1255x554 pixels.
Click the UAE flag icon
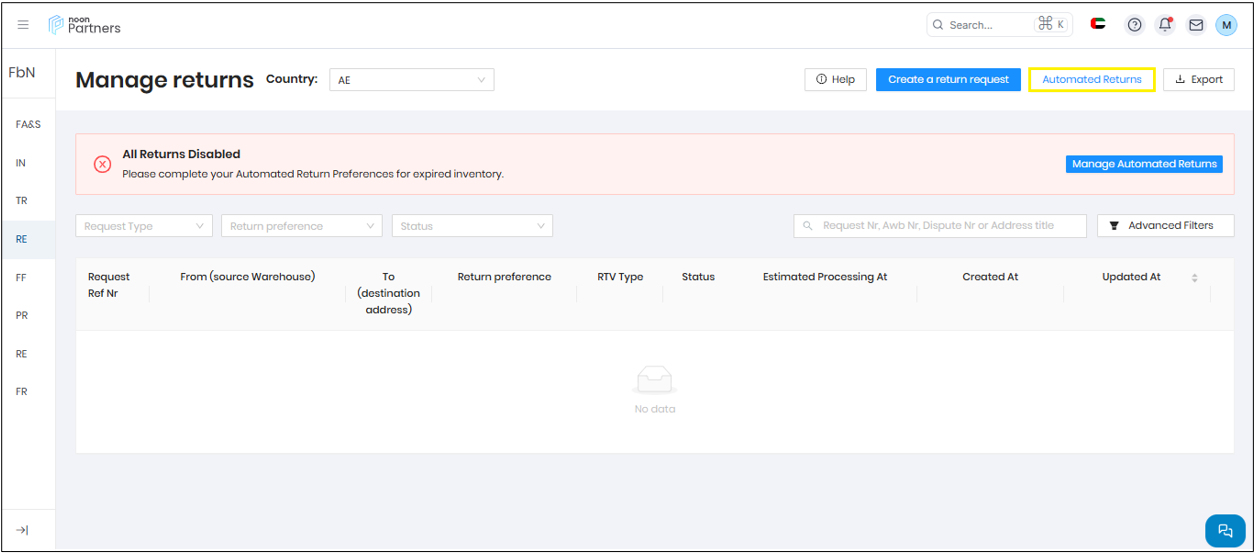point(1098,25)
